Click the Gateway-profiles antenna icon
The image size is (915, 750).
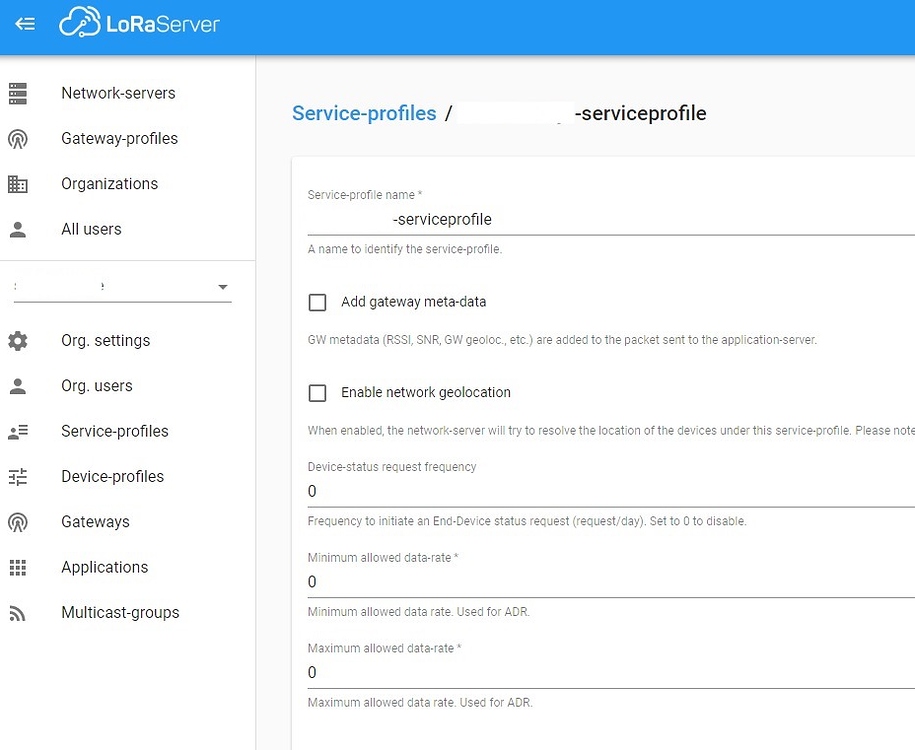[x=19, y=138]
